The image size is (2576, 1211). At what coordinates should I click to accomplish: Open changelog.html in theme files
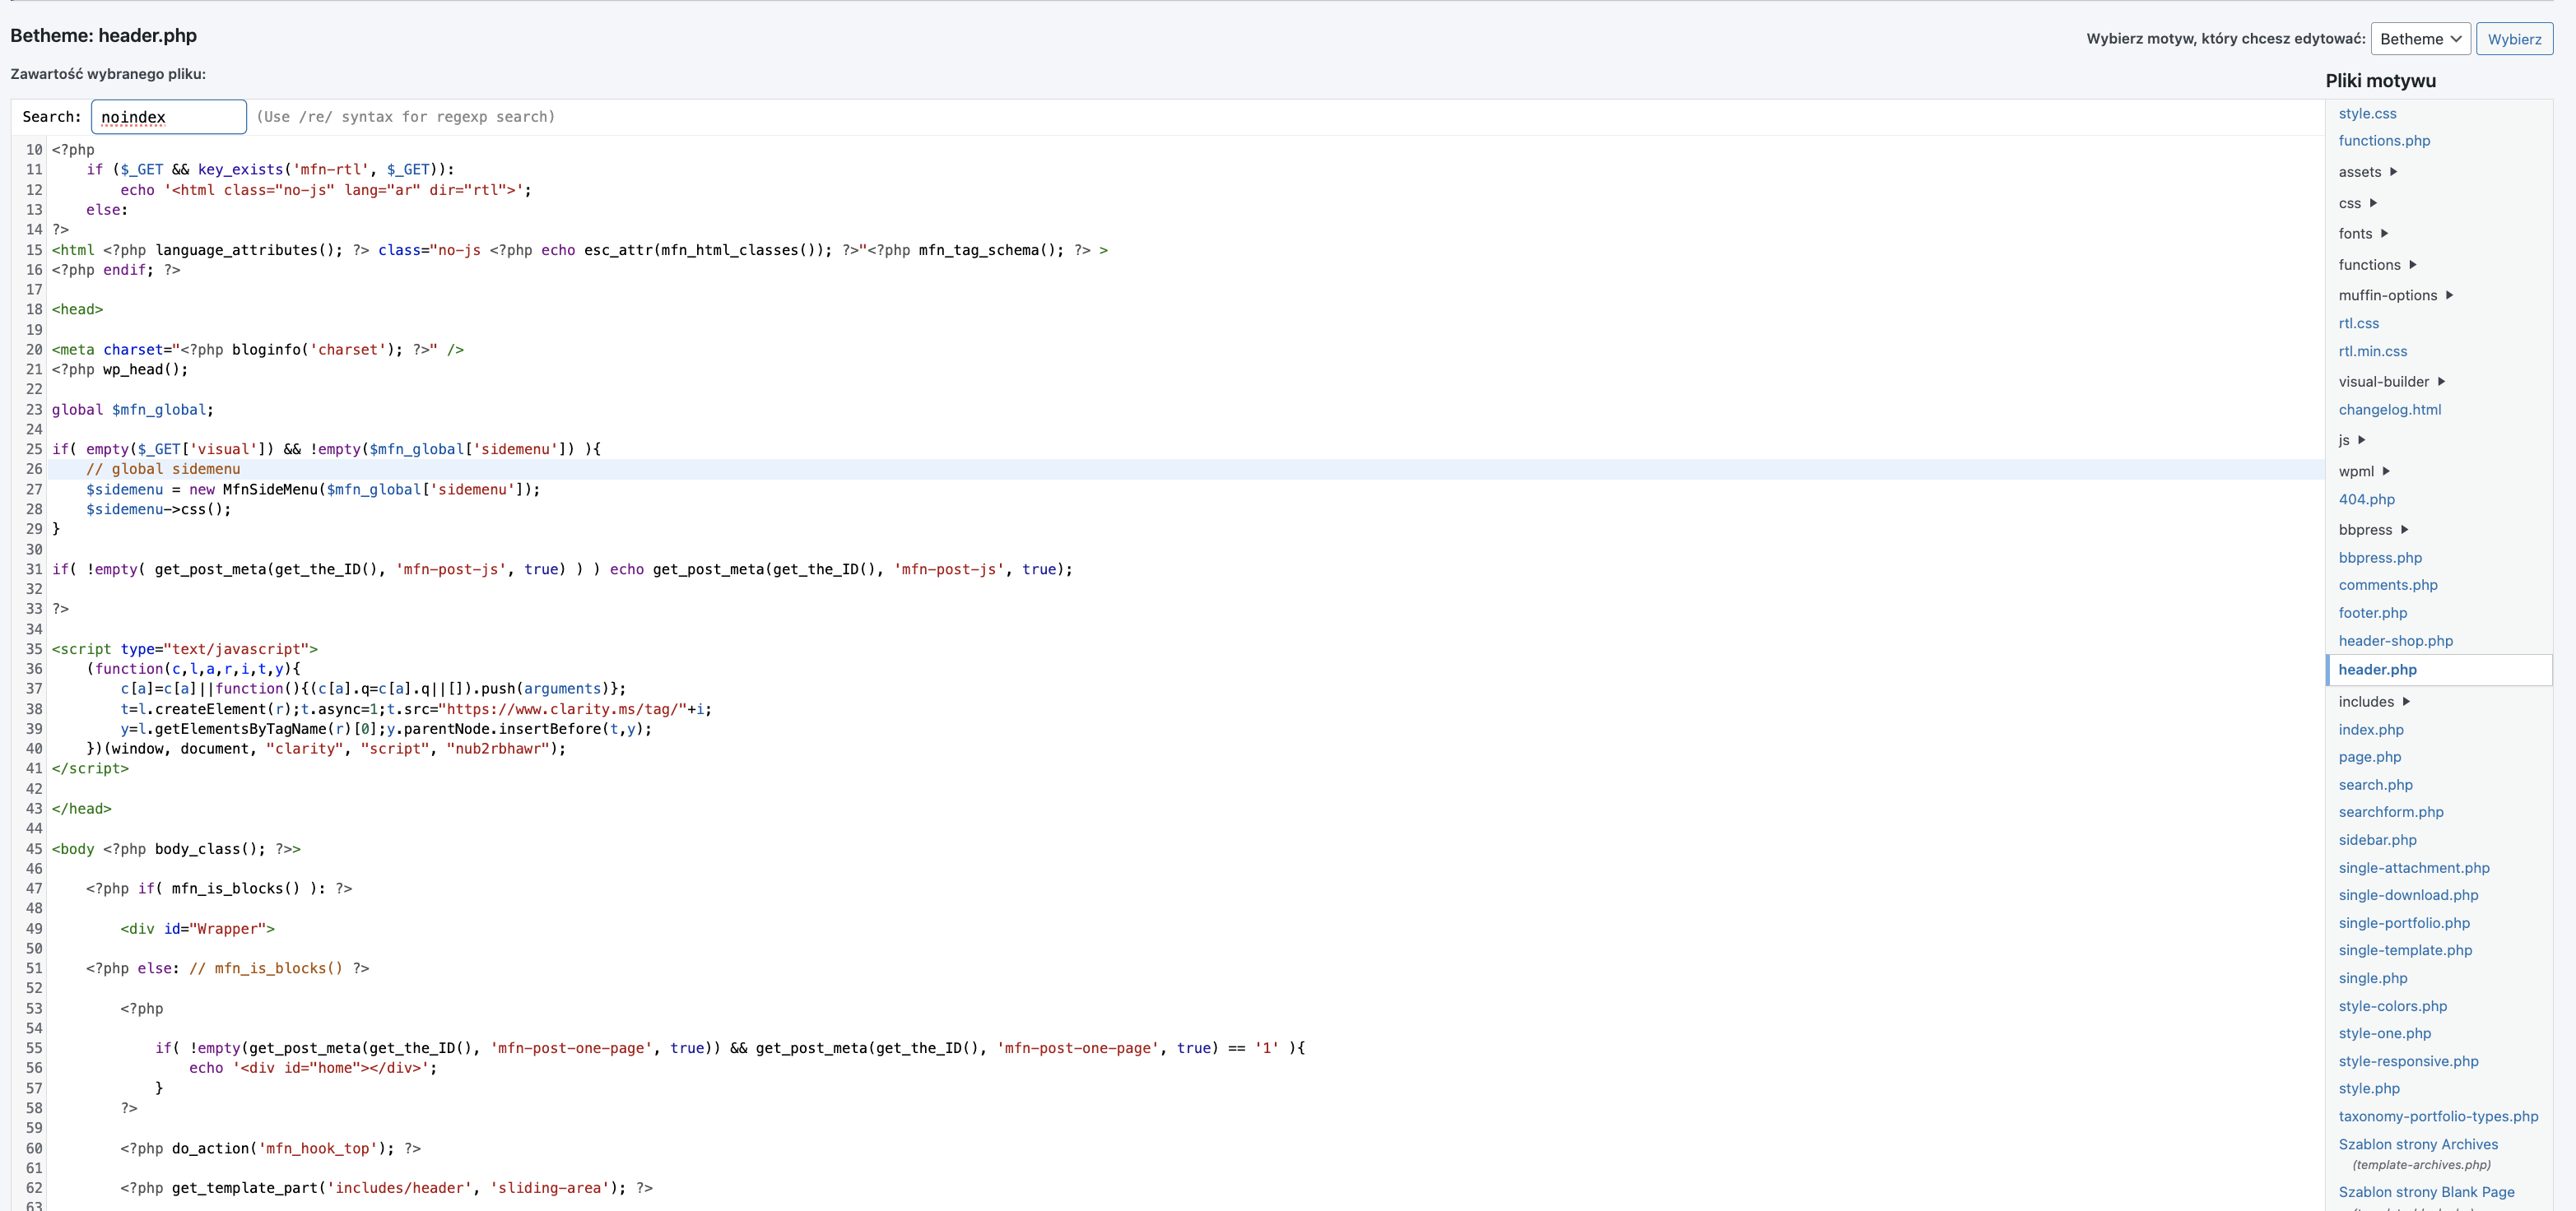click(x=2387, y=409)
